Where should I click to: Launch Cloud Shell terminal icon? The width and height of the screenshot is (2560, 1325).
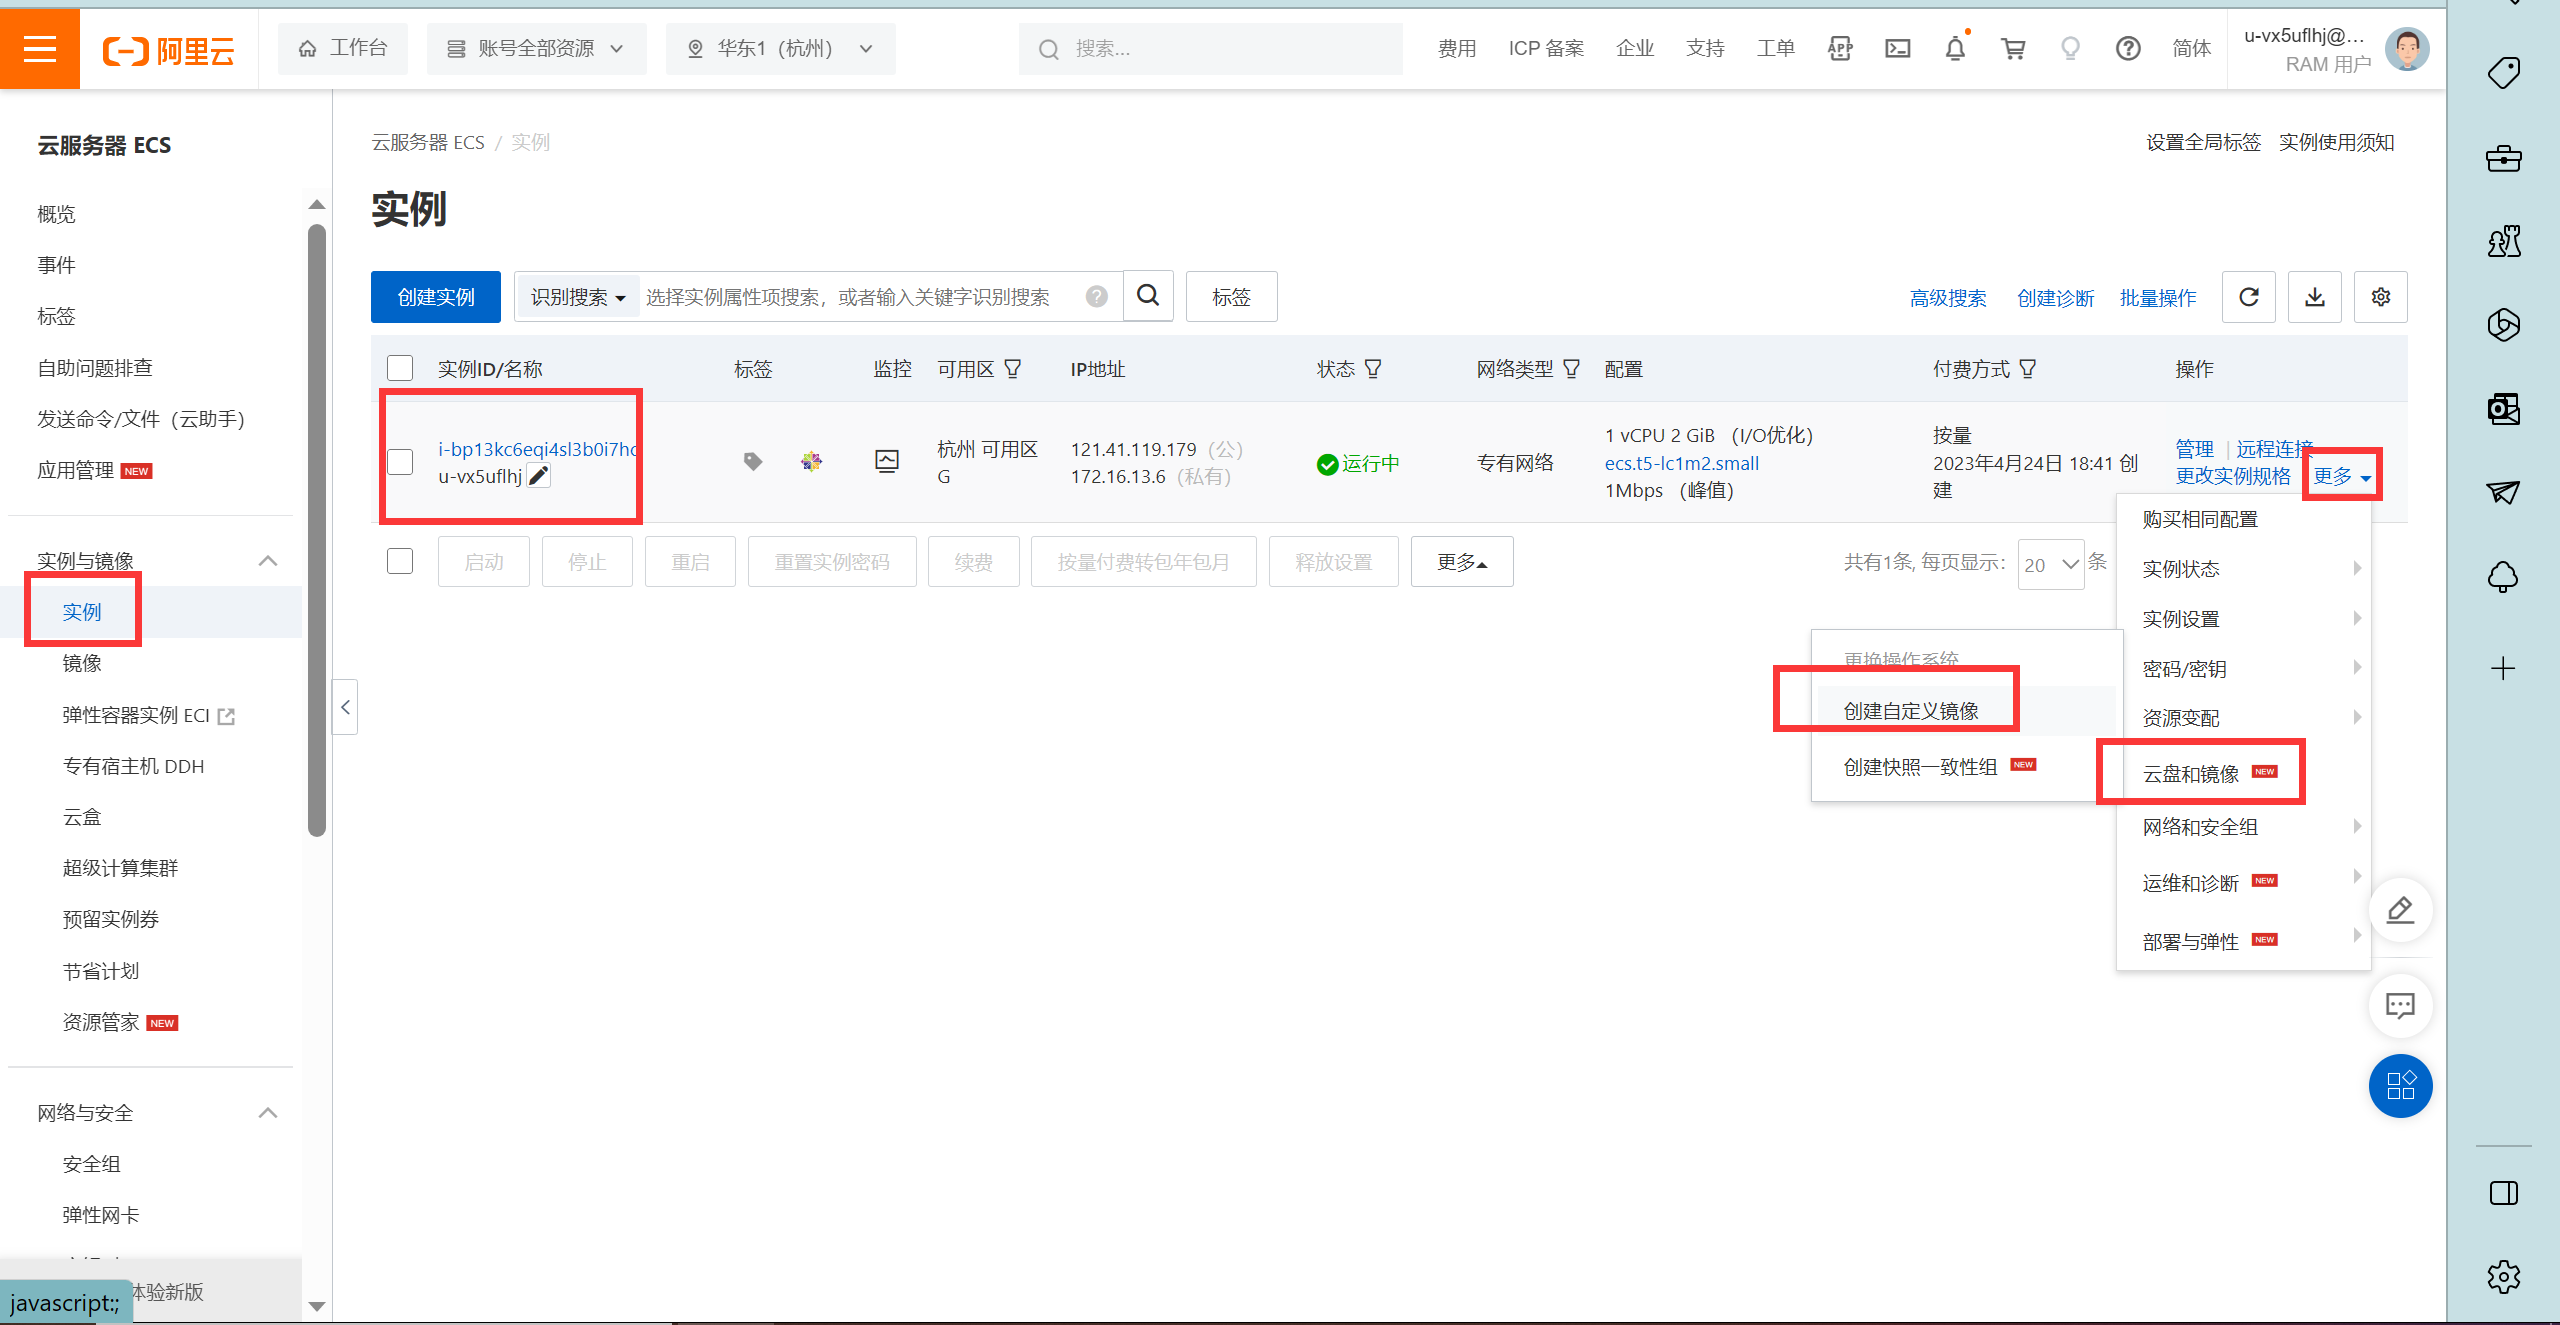click(x=1897, y=48)
